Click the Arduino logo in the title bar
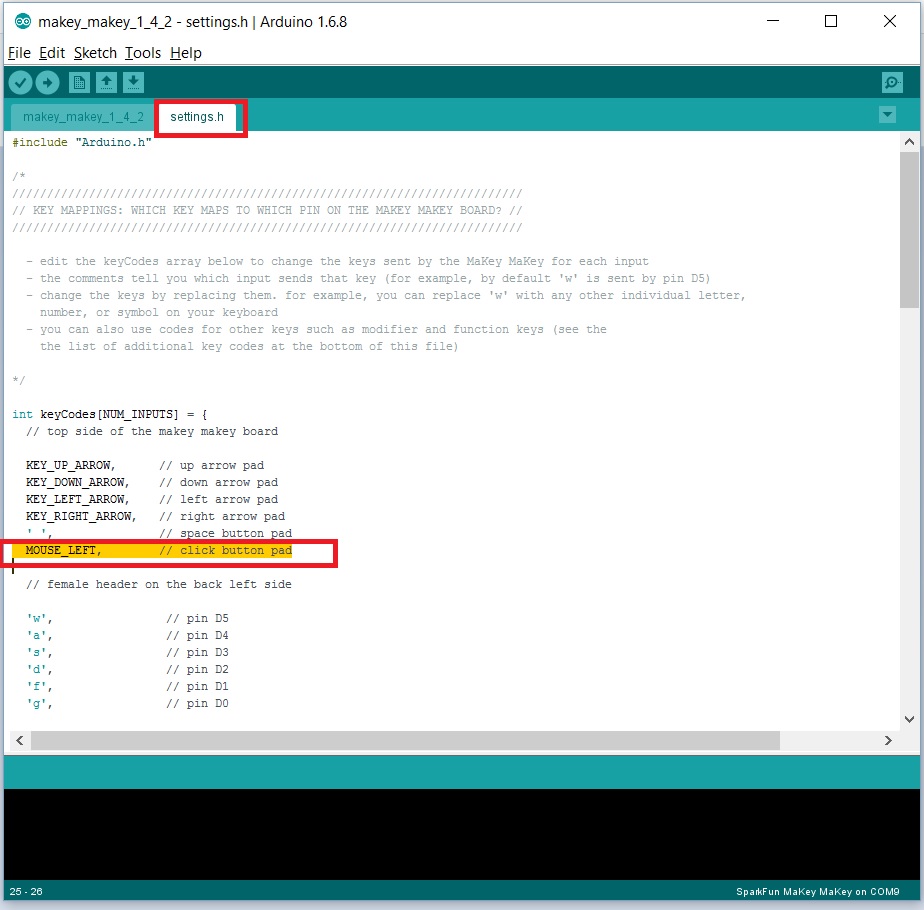Image resolution: width=924 pixels, height=910 pixels. pos(22,21)
